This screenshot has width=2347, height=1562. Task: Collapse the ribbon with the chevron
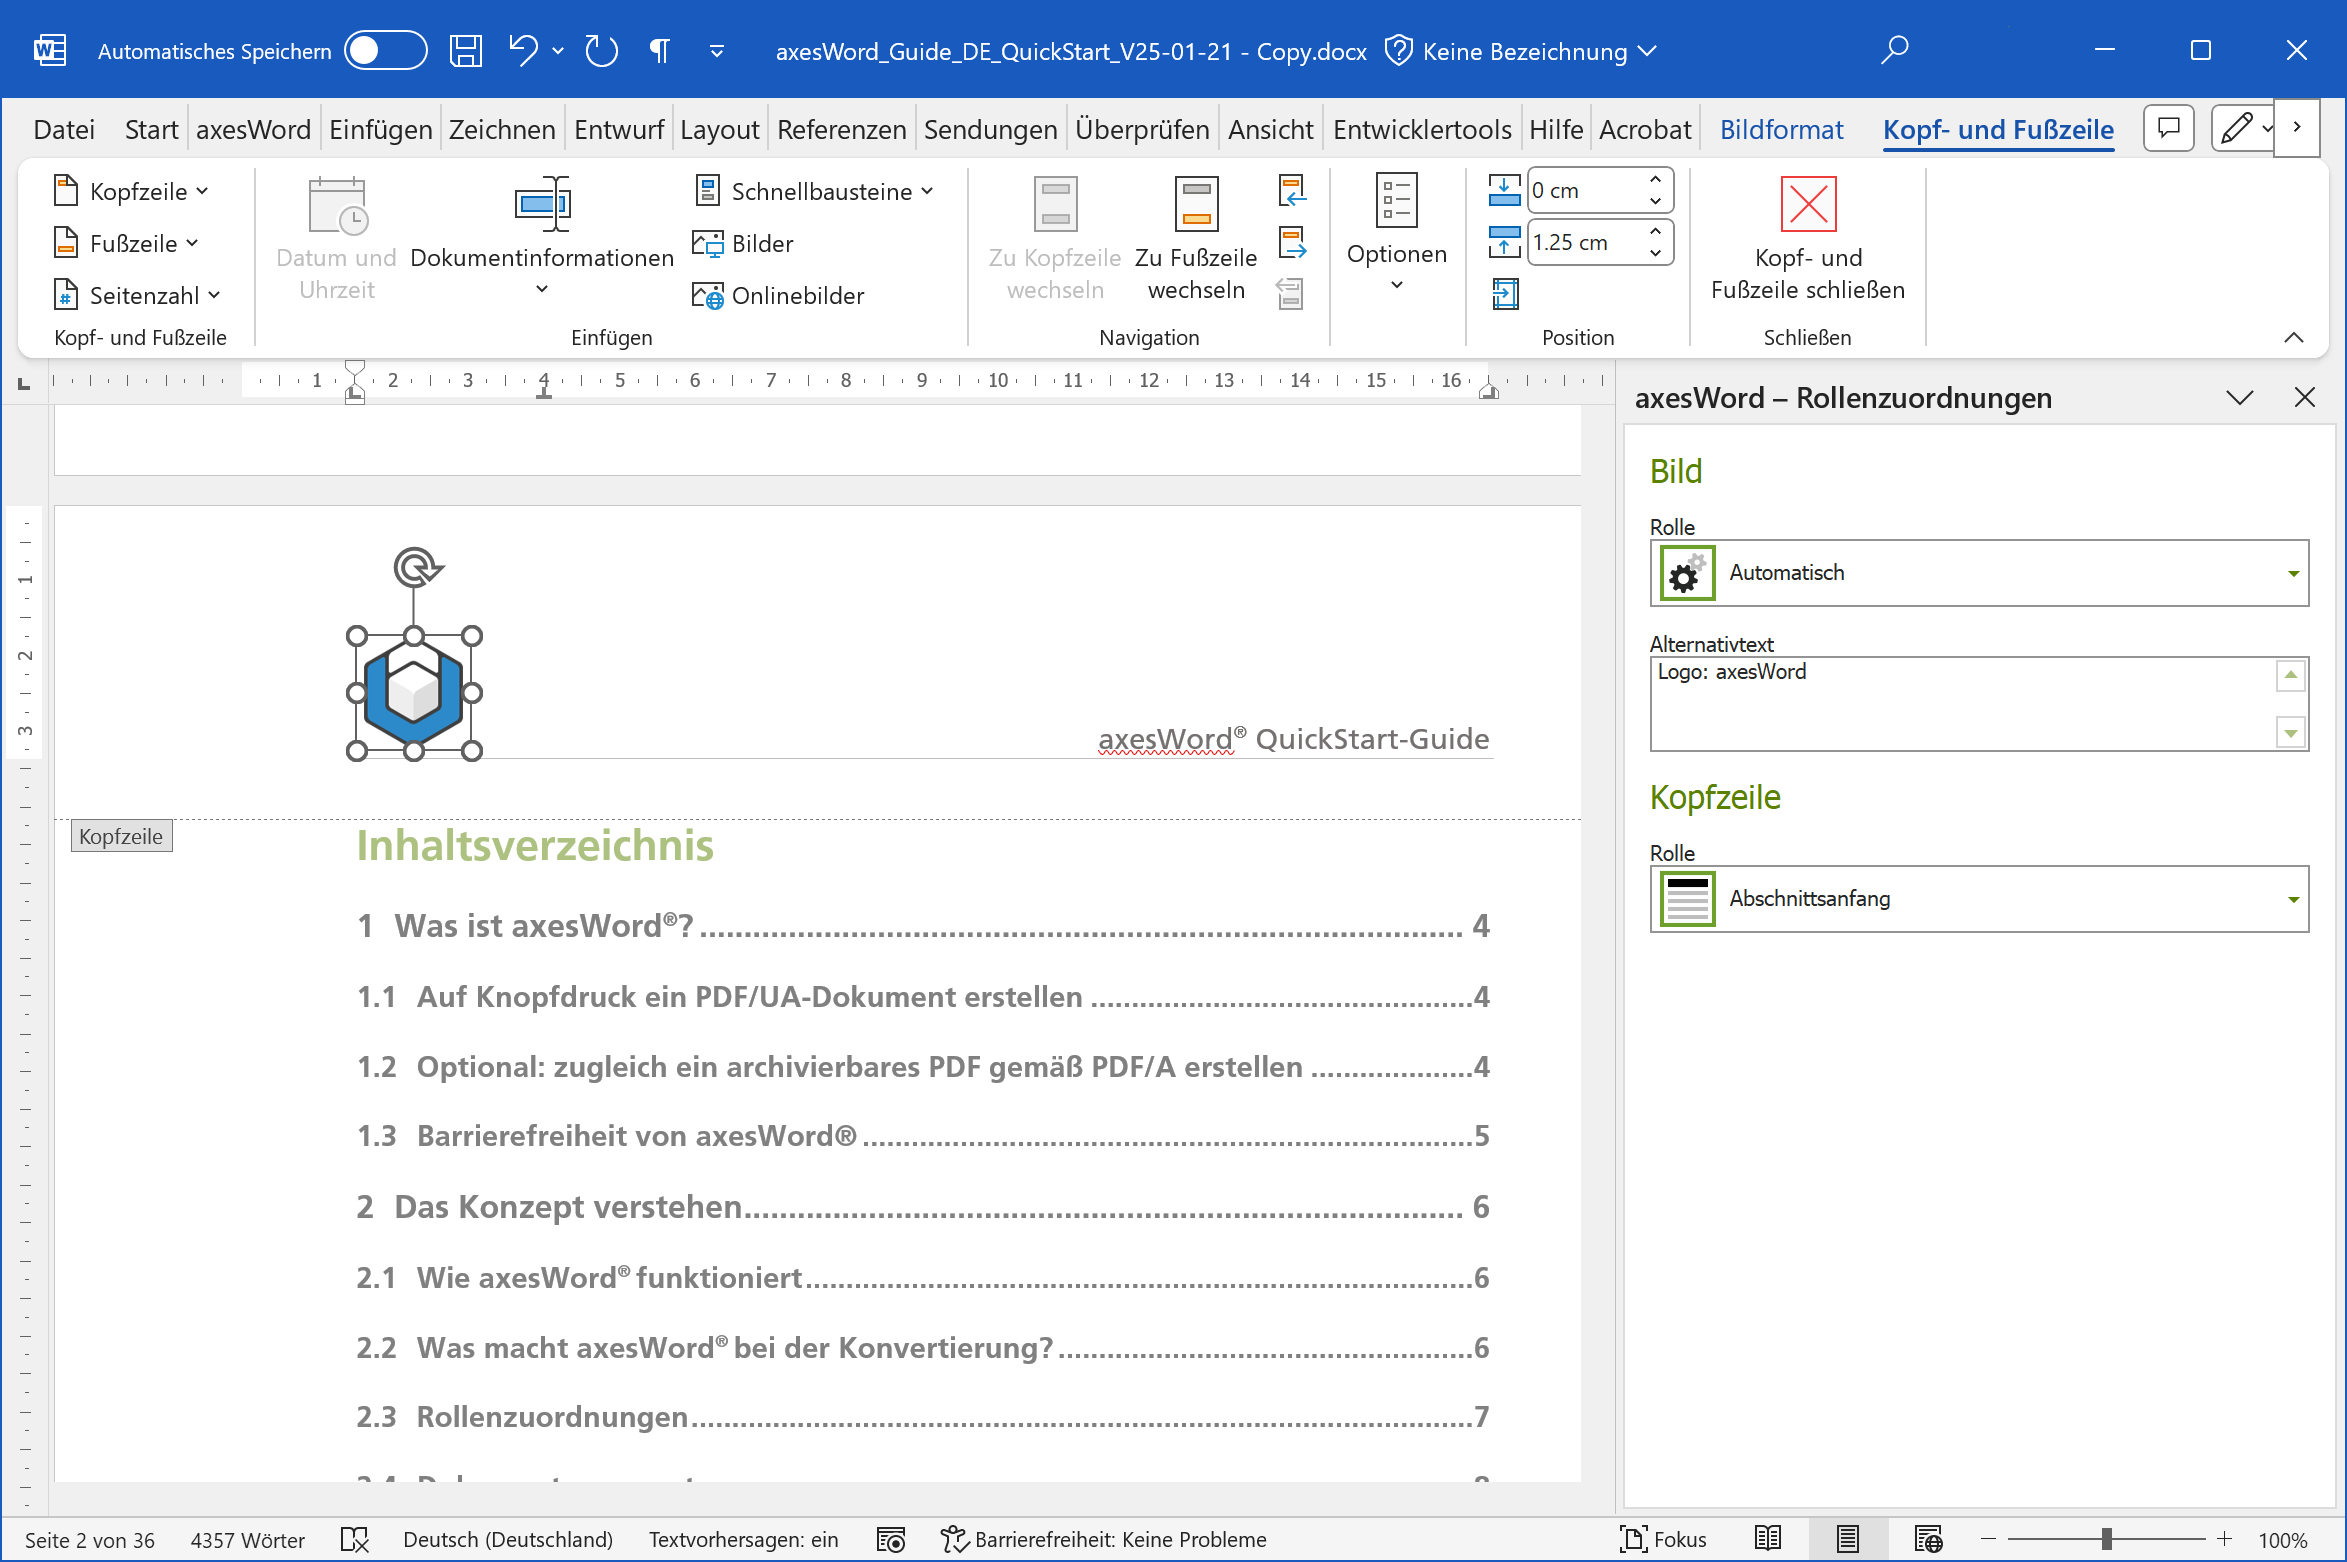pyautogui.click(x=2294, y=338)
